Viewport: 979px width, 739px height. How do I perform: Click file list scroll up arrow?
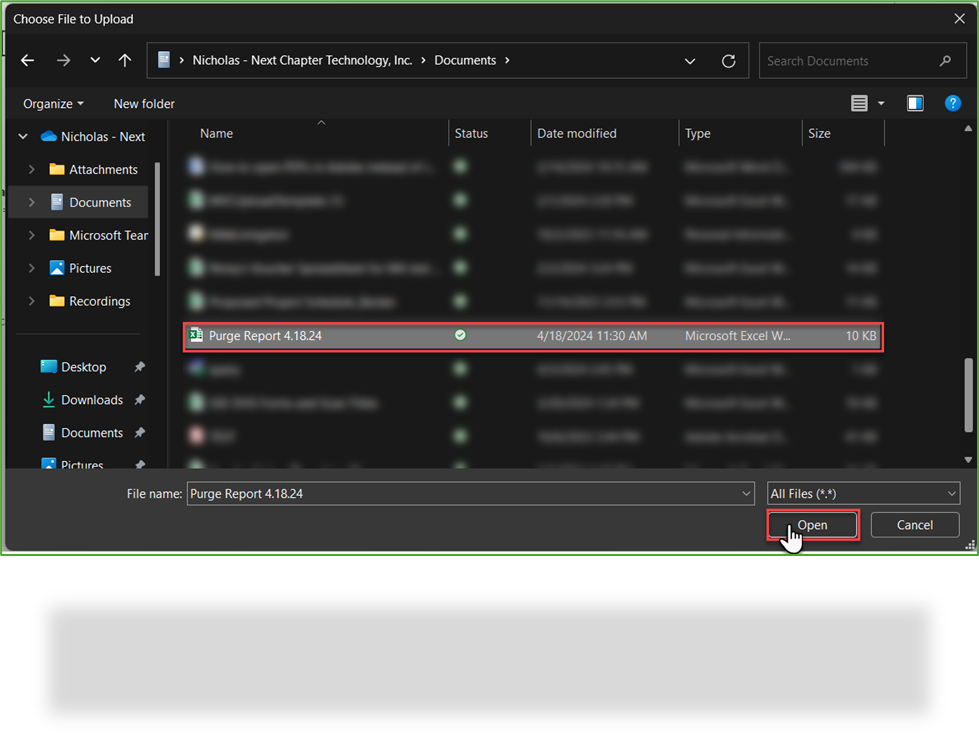[x=968, y=129]
